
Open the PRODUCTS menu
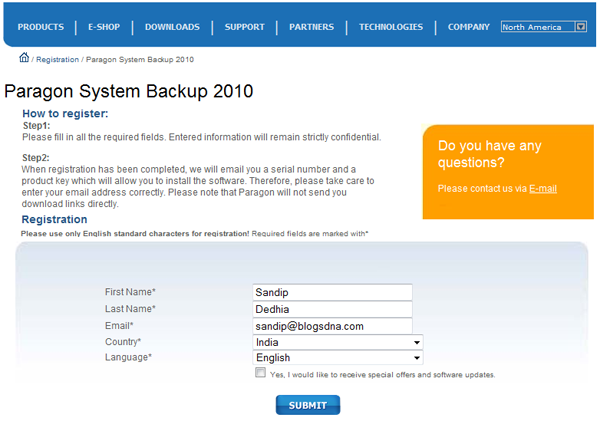pos(41,27)
